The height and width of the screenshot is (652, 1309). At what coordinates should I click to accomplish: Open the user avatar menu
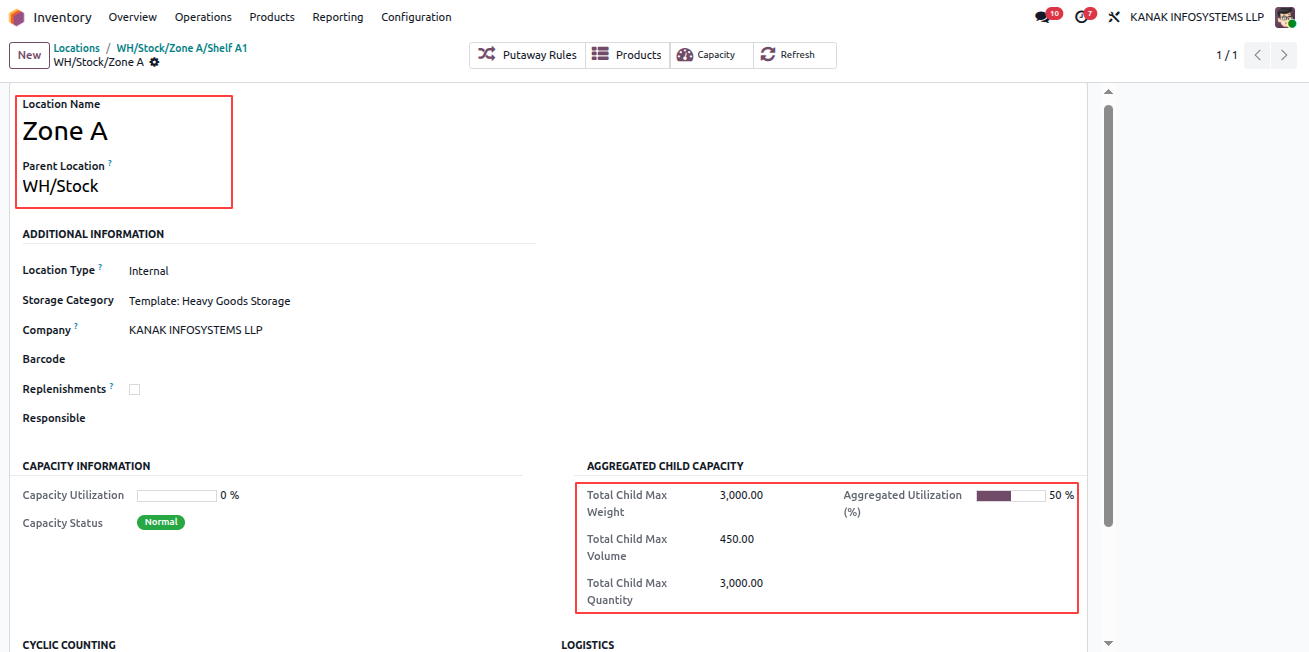1285,17
